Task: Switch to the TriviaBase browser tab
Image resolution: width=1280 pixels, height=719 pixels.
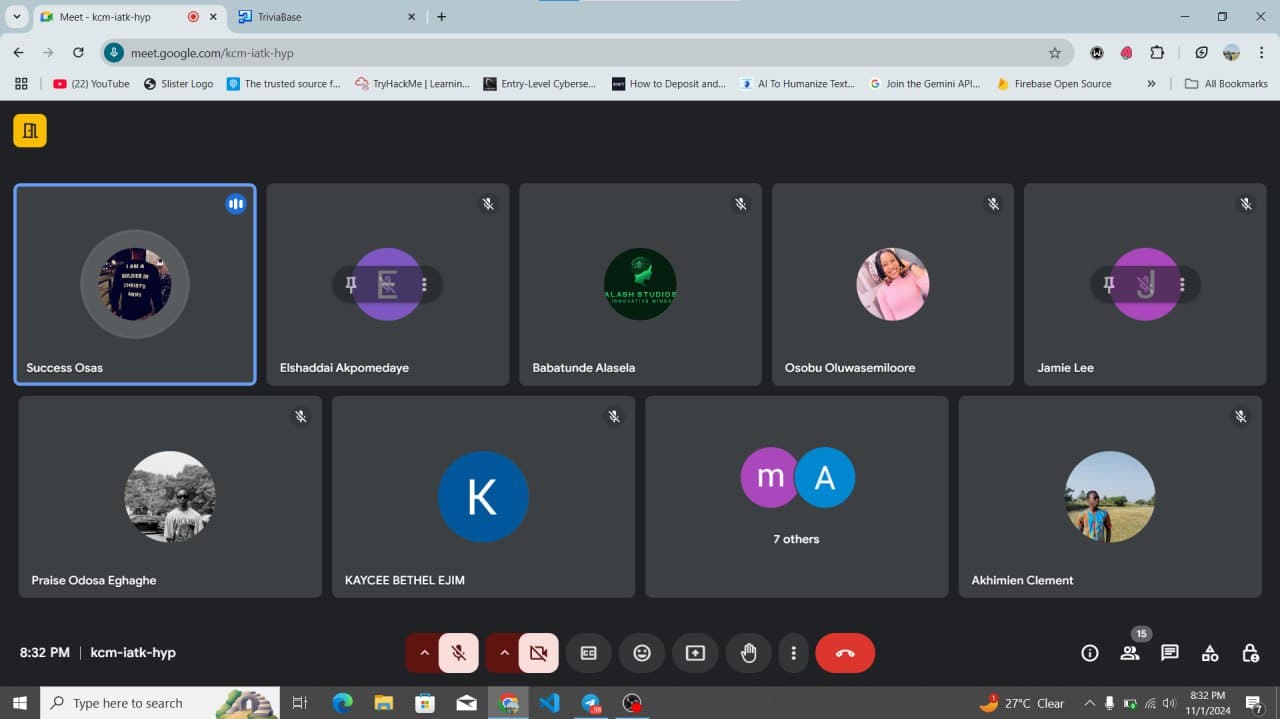Action: [320, 17]
